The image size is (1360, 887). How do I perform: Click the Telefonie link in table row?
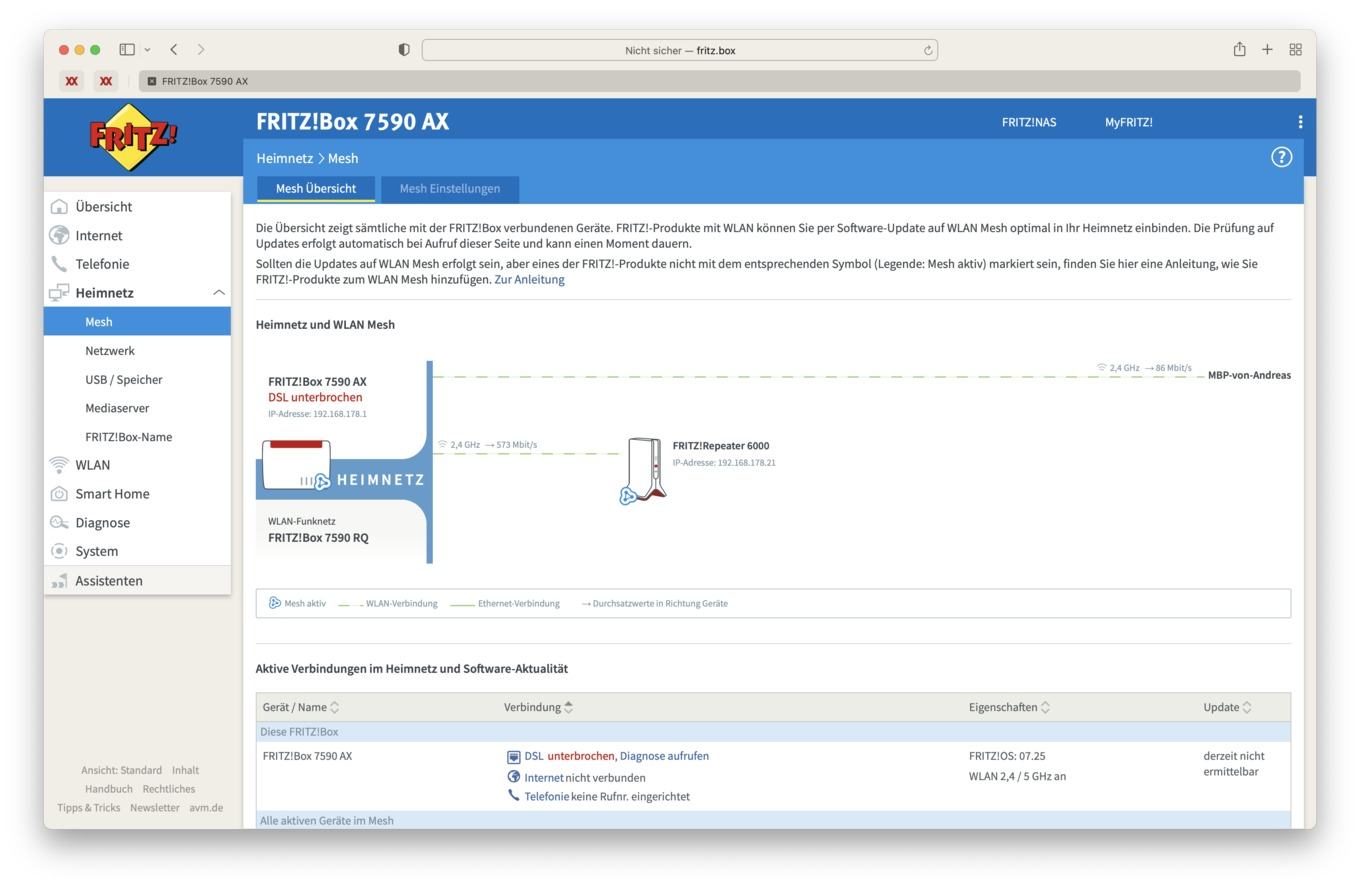point(546,797)
